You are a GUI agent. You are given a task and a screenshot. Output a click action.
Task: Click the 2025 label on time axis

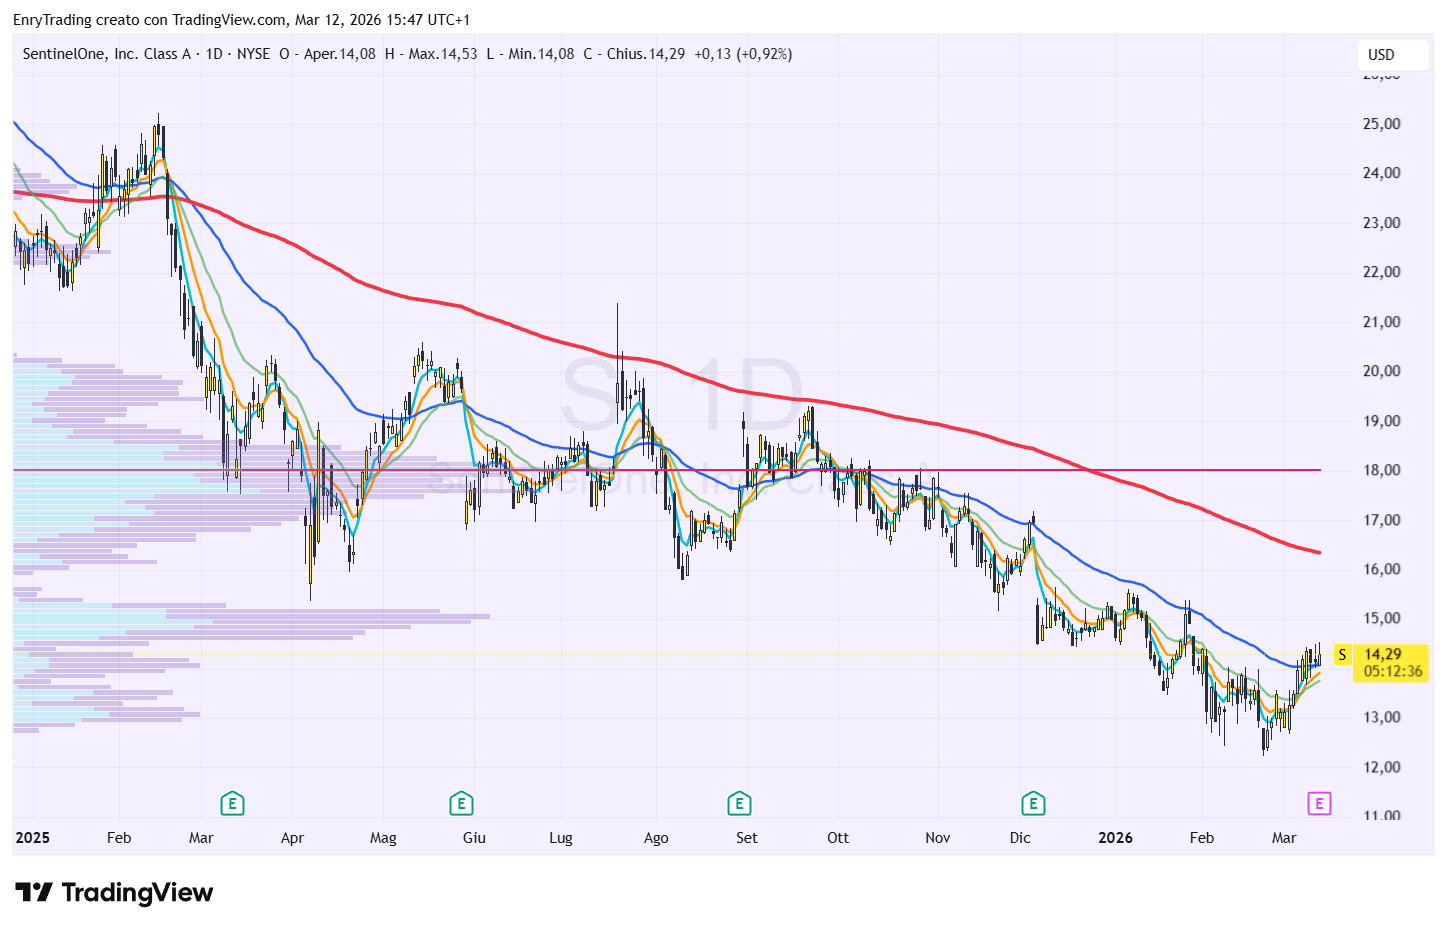pyautogui.click(x=33, y=838)
